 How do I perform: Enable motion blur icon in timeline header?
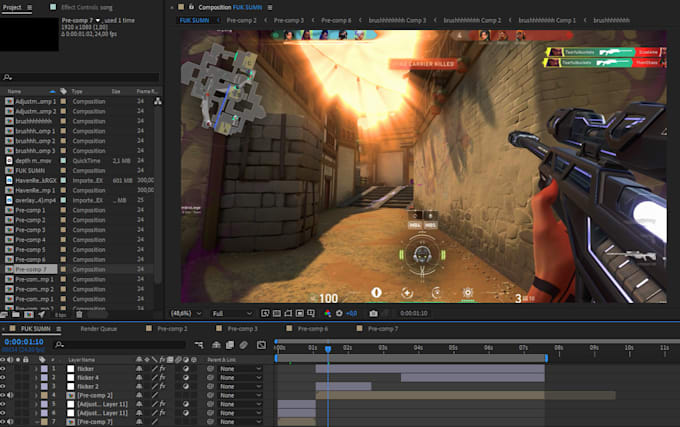(244, 345)
